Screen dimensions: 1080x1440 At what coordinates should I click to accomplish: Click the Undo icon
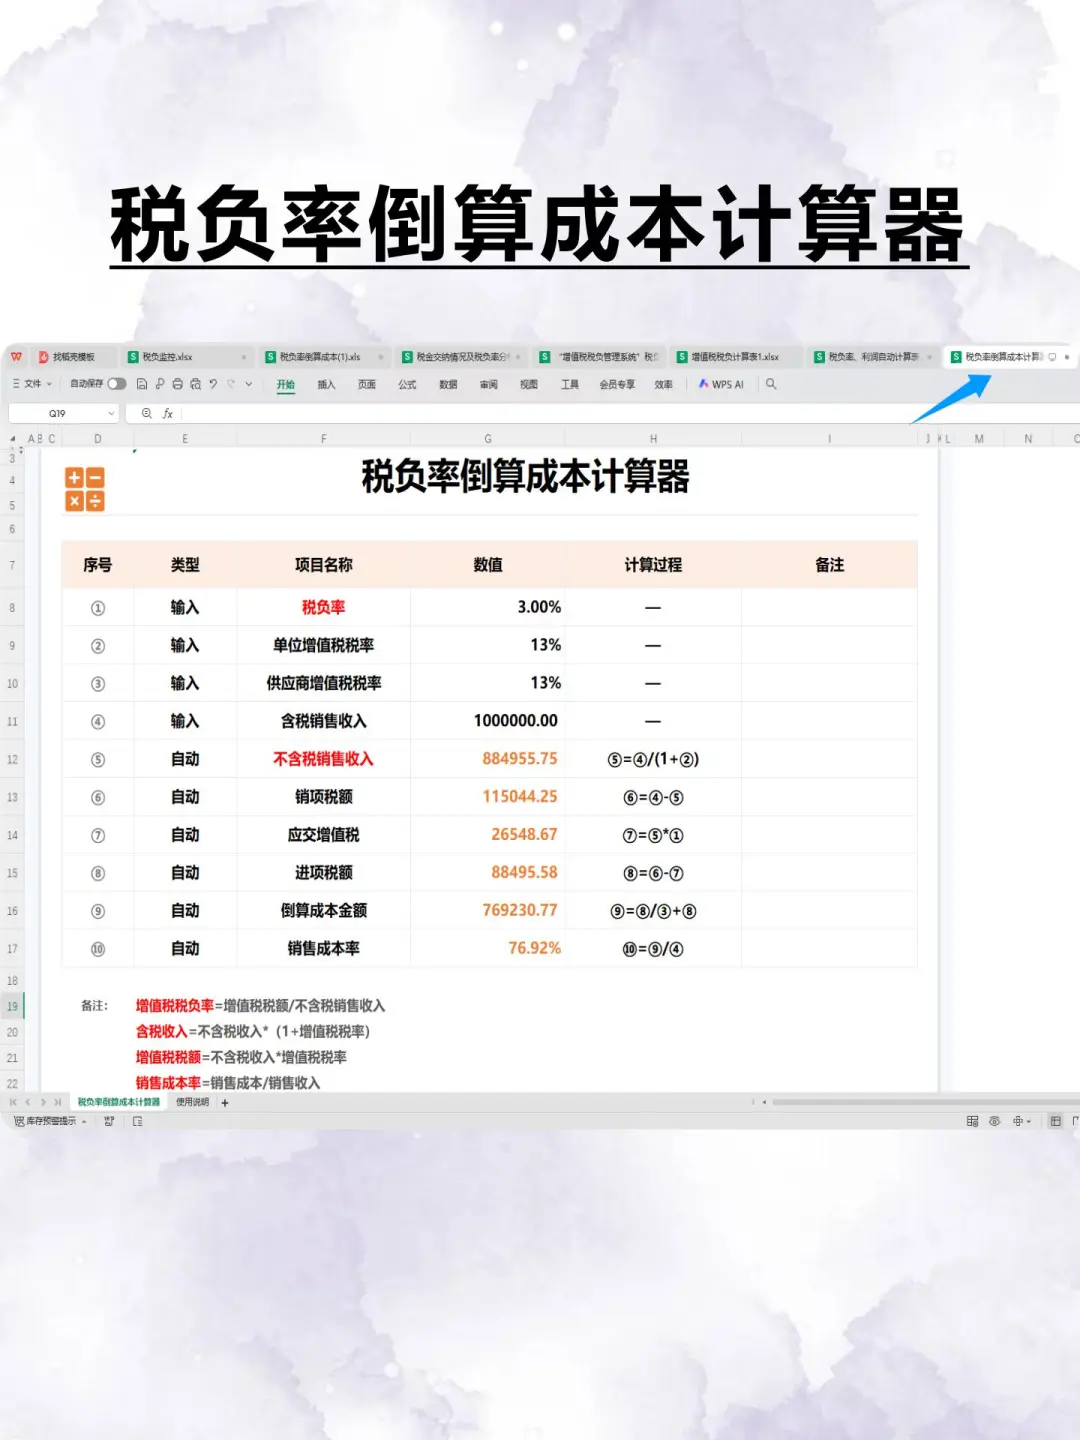211,384
